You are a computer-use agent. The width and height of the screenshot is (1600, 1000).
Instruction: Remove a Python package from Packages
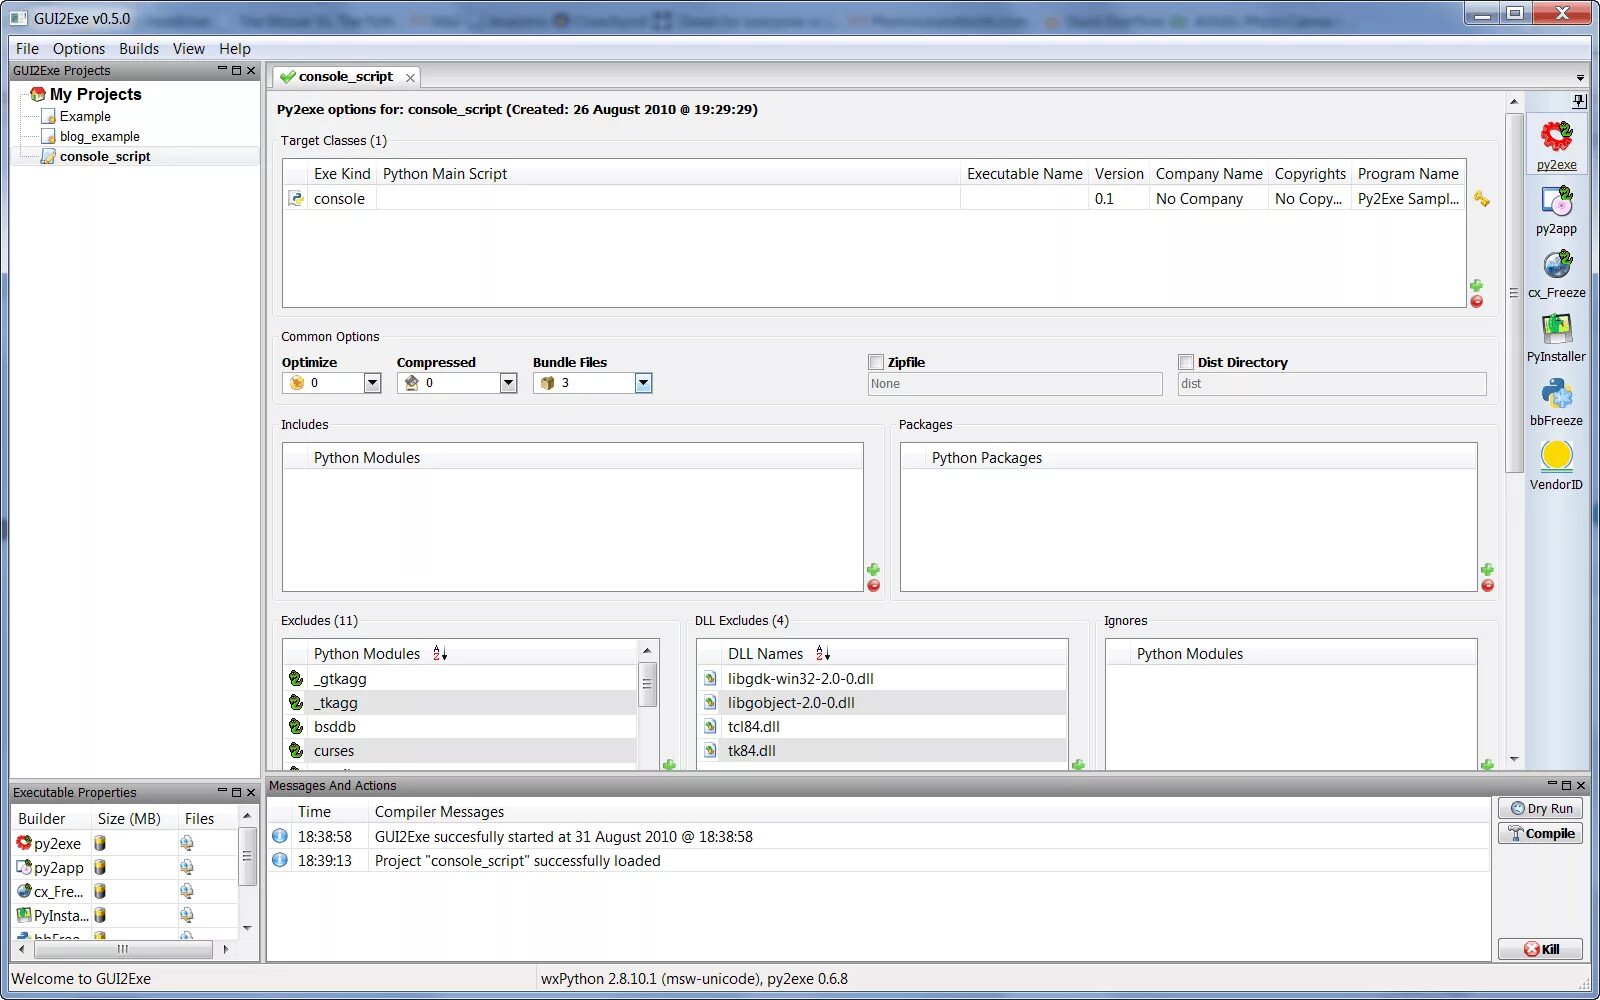click(x=1488, y=585)
